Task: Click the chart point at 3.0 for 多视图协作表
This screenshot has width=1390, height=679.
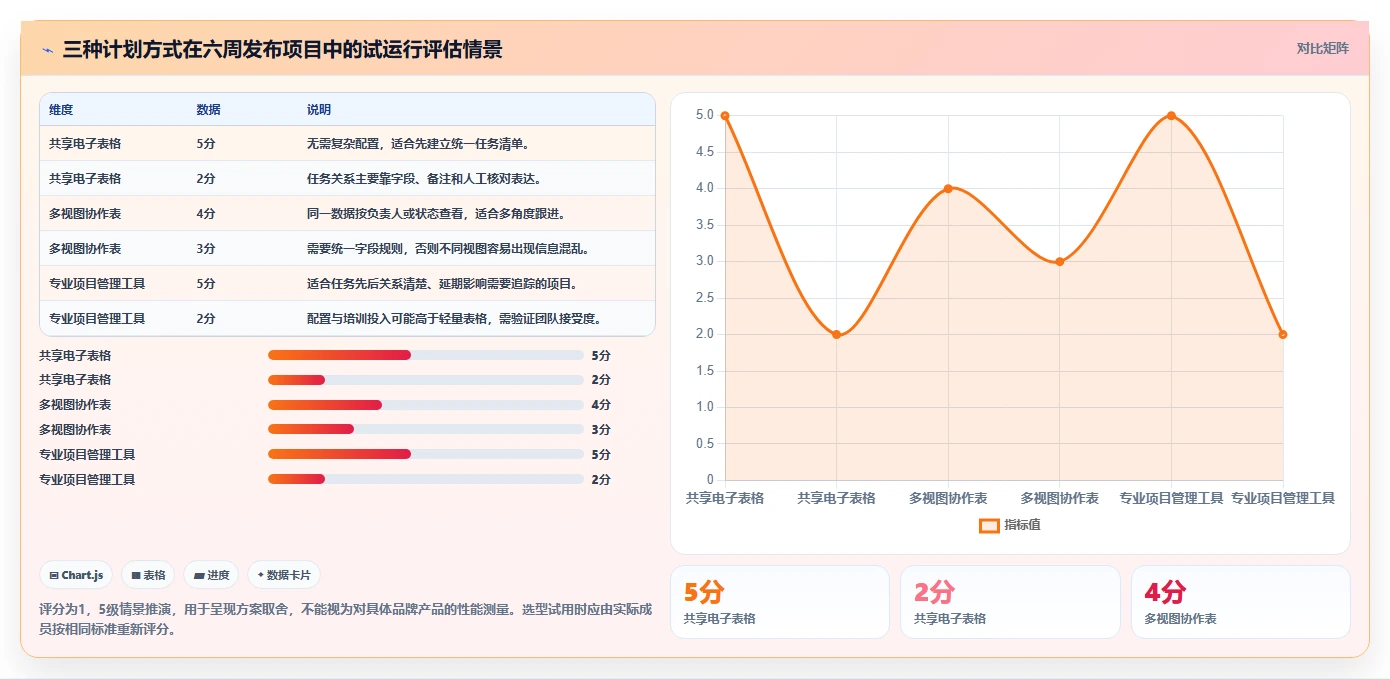Action: point(1060,262)
